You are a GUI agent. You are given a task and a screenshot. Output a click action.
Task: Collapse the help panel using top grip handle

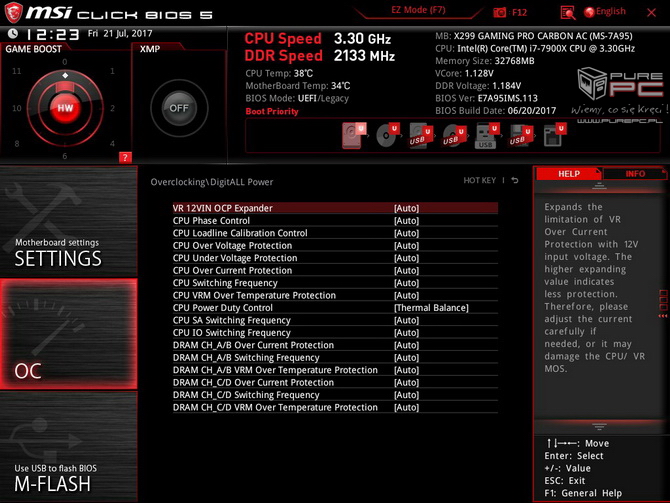[x=599, y=186]
